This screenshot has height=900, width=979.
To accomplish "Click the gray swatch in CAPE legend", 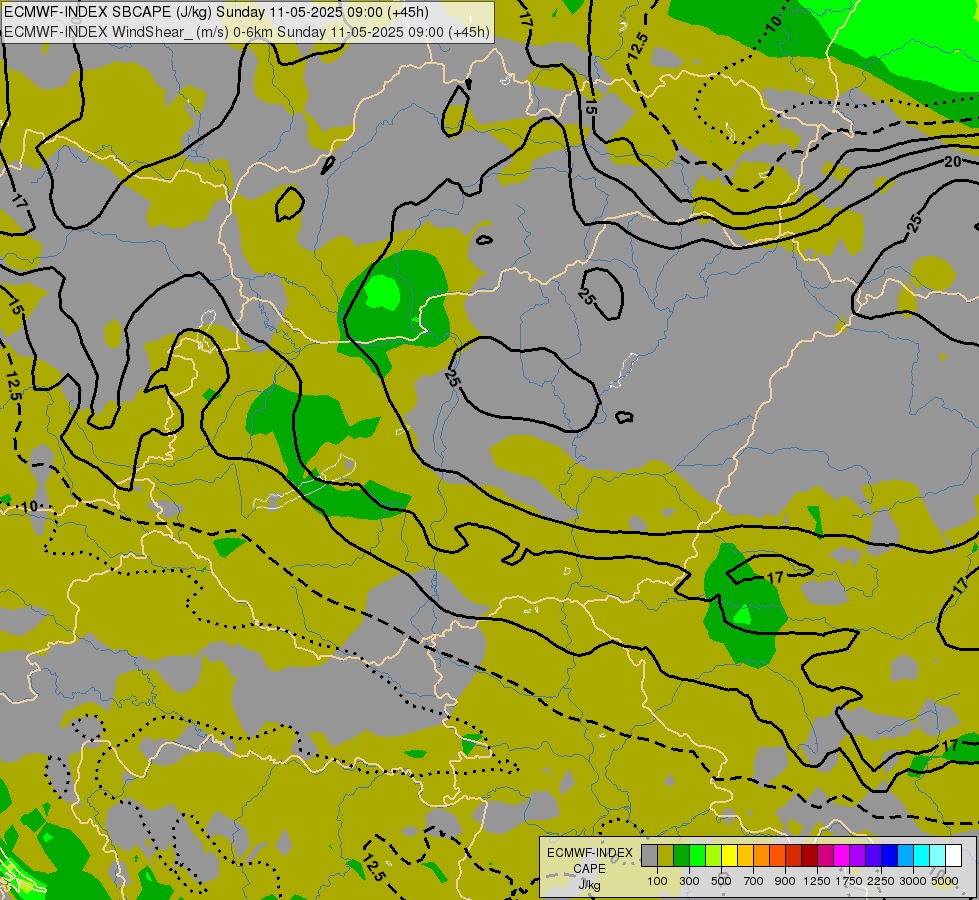I will [649, 856].
